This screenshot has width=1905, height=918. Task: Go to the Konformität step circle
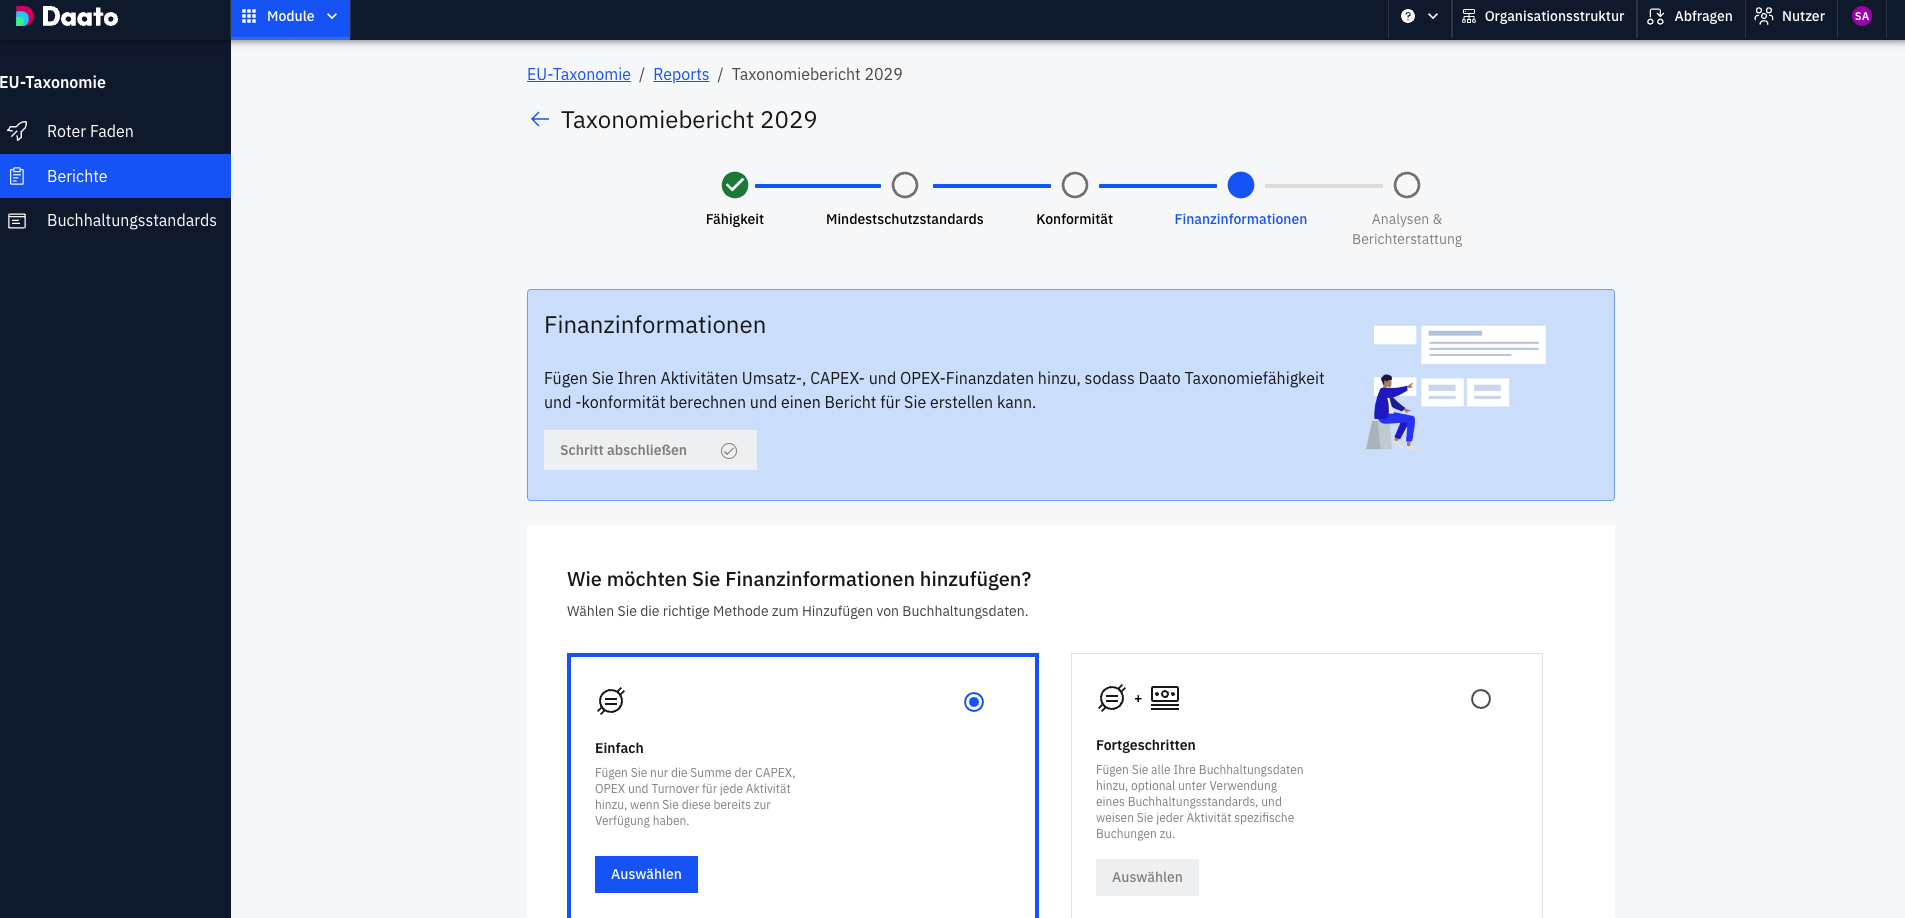1075,185
